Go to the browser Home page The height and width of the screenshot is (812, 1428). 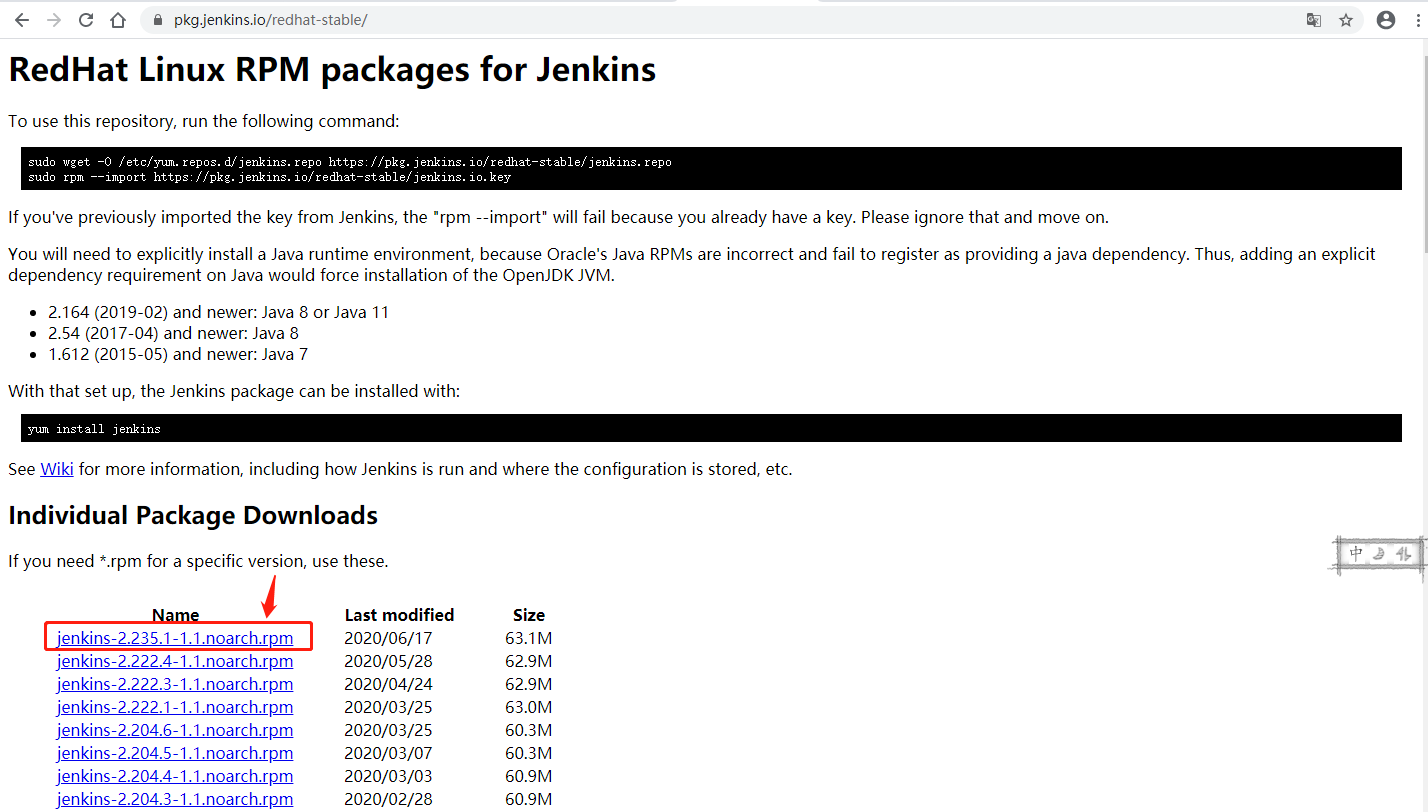pos(118,20)
